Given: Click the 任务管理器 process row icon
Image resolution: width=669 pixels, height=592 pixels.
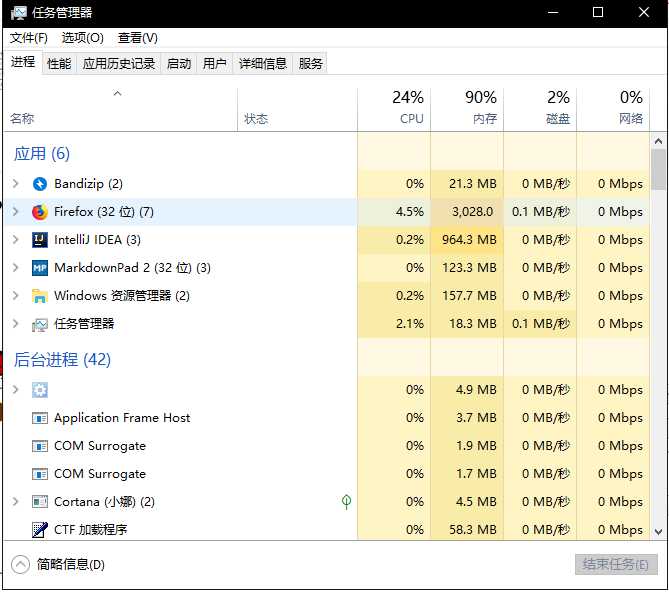Looking at the screenshot, I should tap(40, 324).
